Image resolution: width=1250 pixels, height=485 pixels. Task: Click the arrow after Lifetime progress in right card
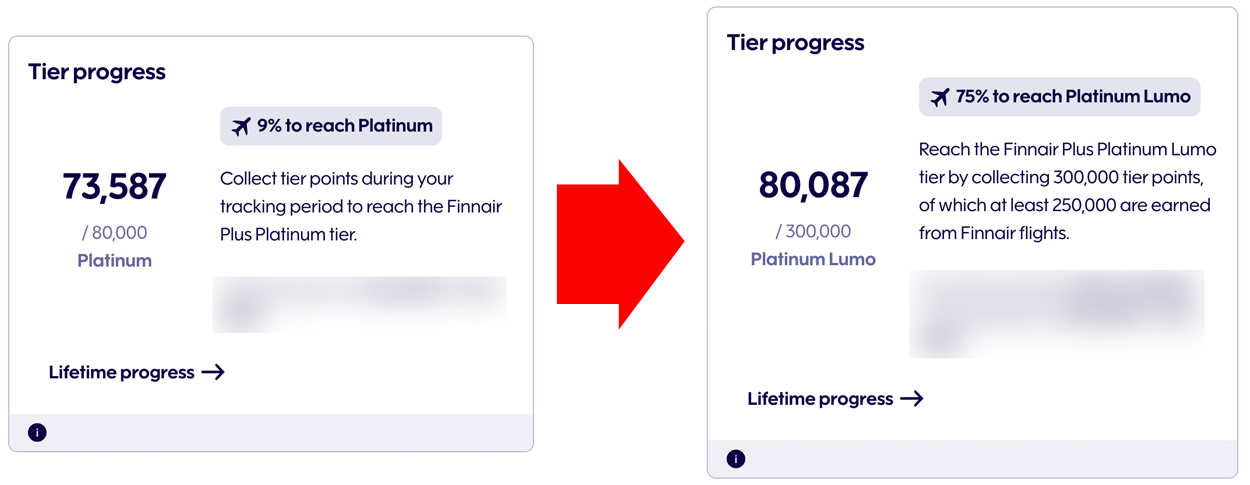click(911, 399)
